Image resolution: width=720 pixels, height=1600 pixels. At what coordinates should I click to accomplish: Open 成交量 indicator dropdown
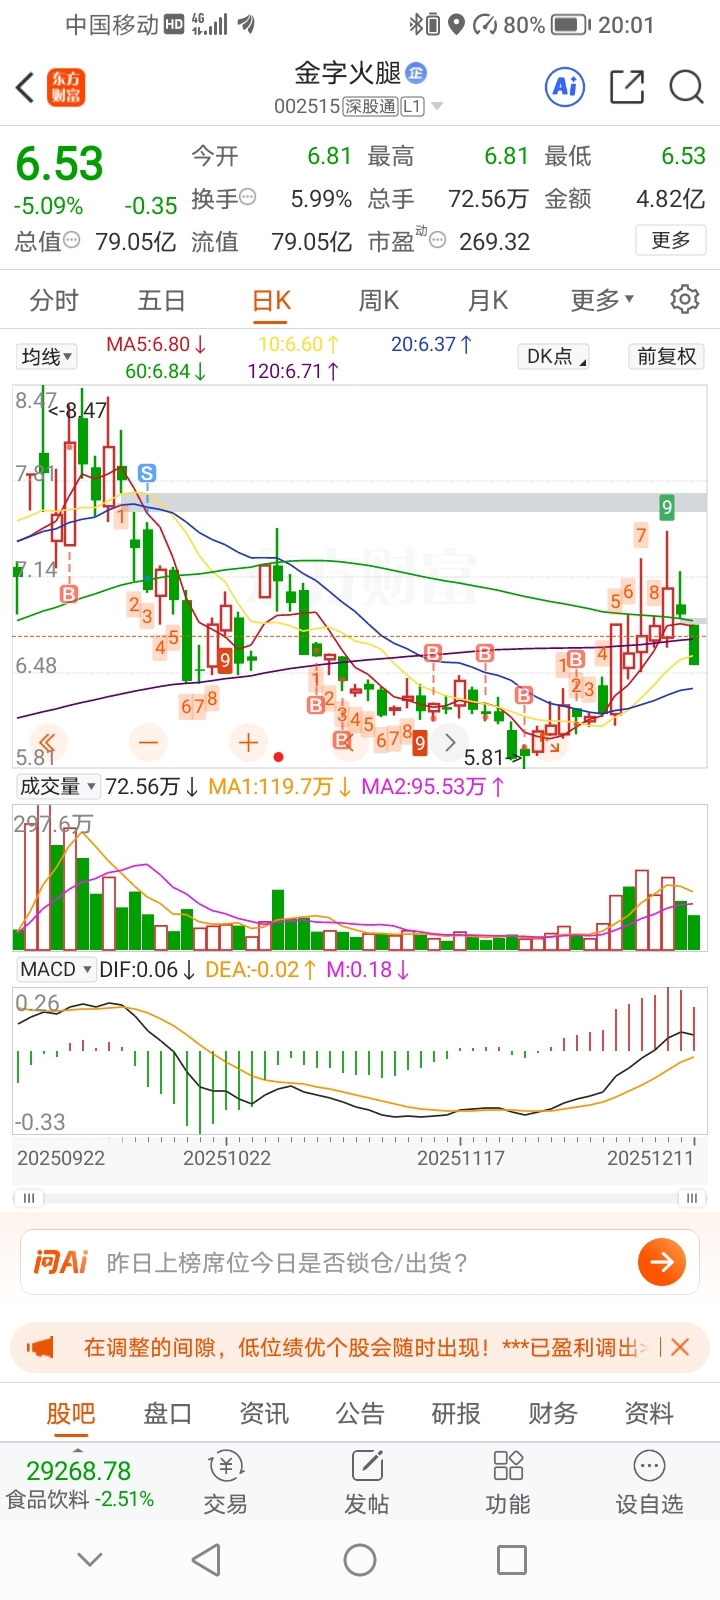pos(58,786)
